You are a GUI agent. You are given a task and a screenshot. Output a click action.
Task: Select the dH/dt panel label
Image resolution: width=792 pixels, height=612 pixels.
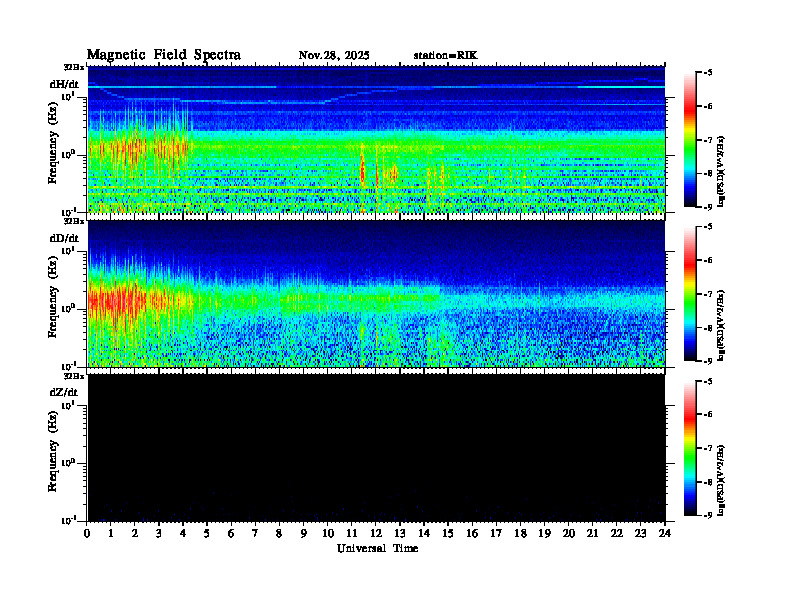point(64,84)
